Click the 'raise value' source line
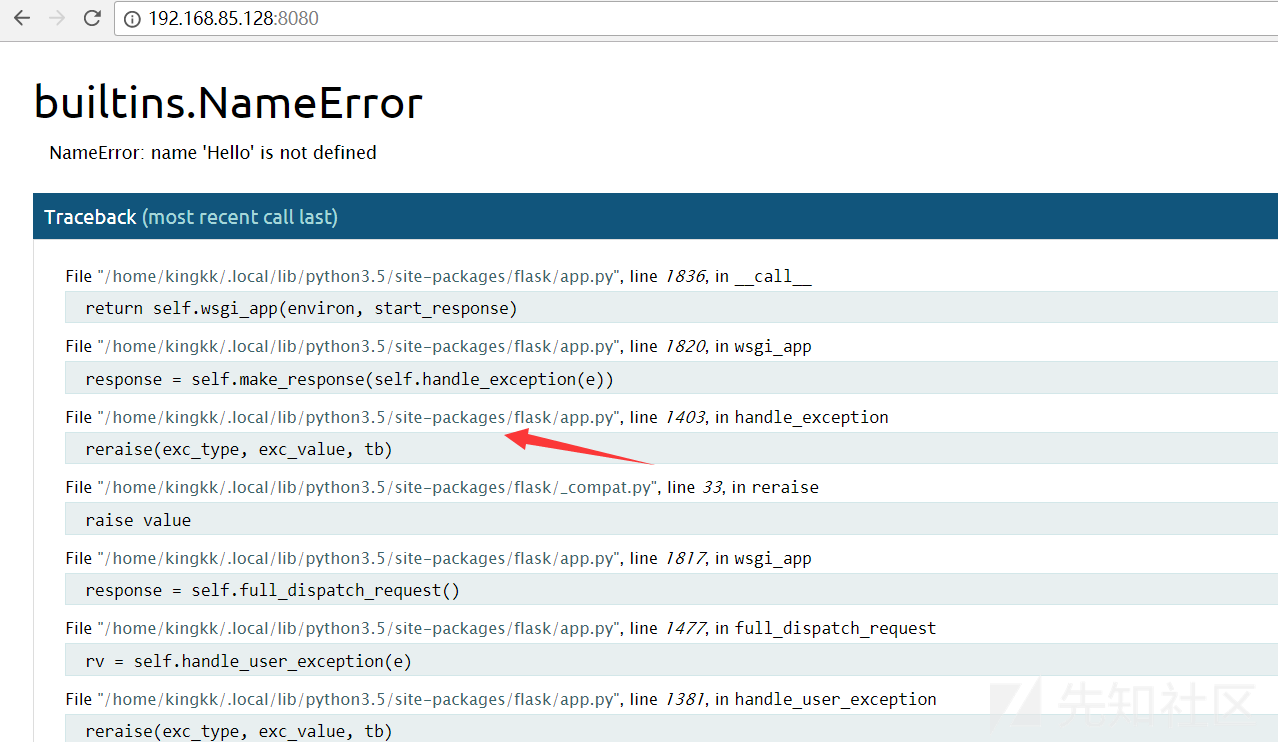 pos(138,520)
